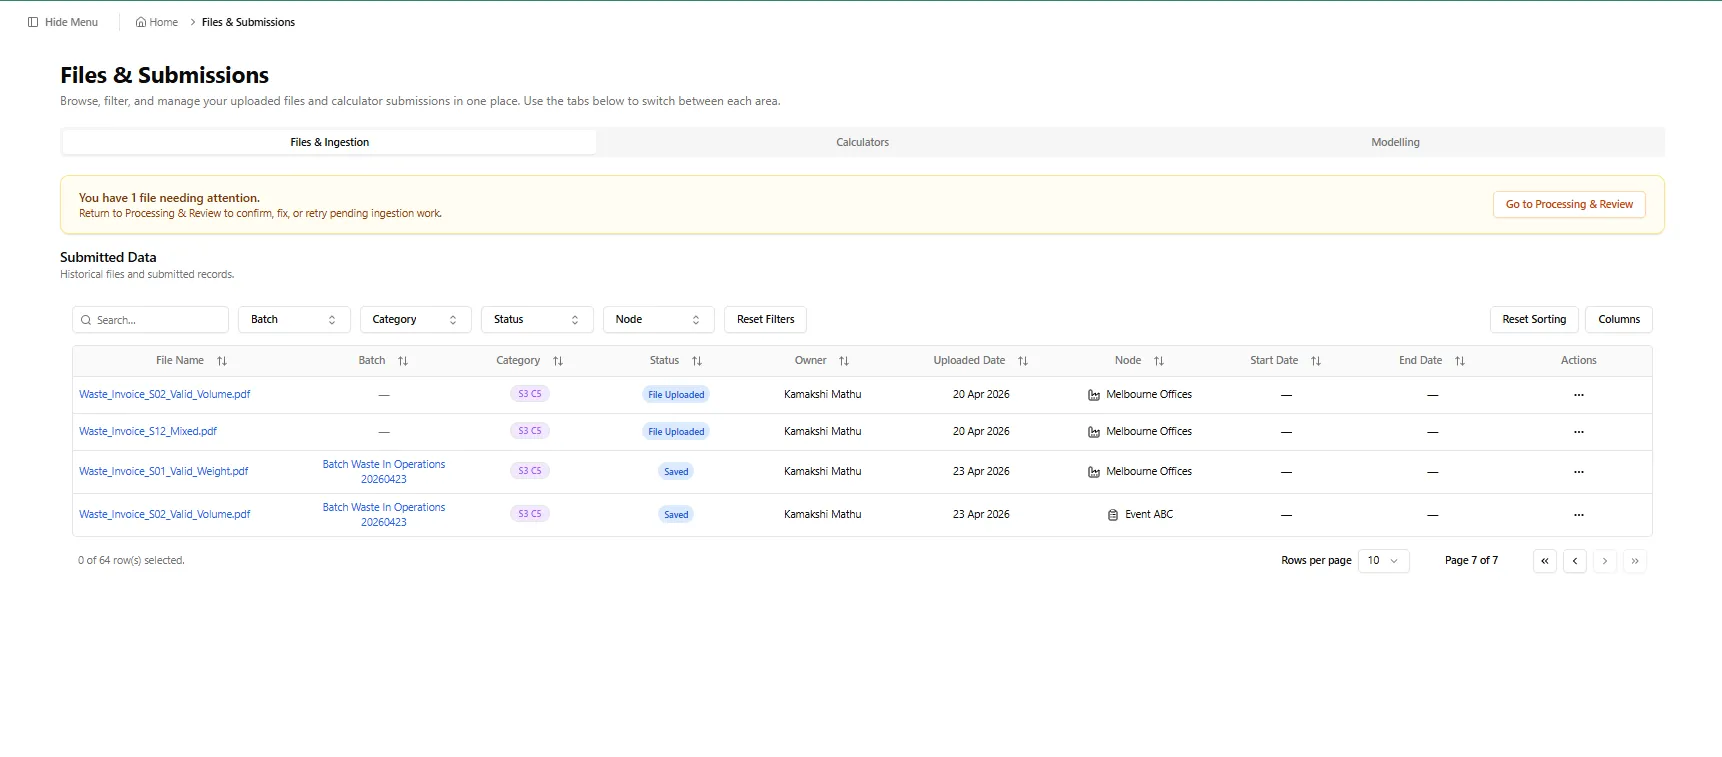Click Kamakshi Mathu owner in S12_Mixed row

pos(822,432)
